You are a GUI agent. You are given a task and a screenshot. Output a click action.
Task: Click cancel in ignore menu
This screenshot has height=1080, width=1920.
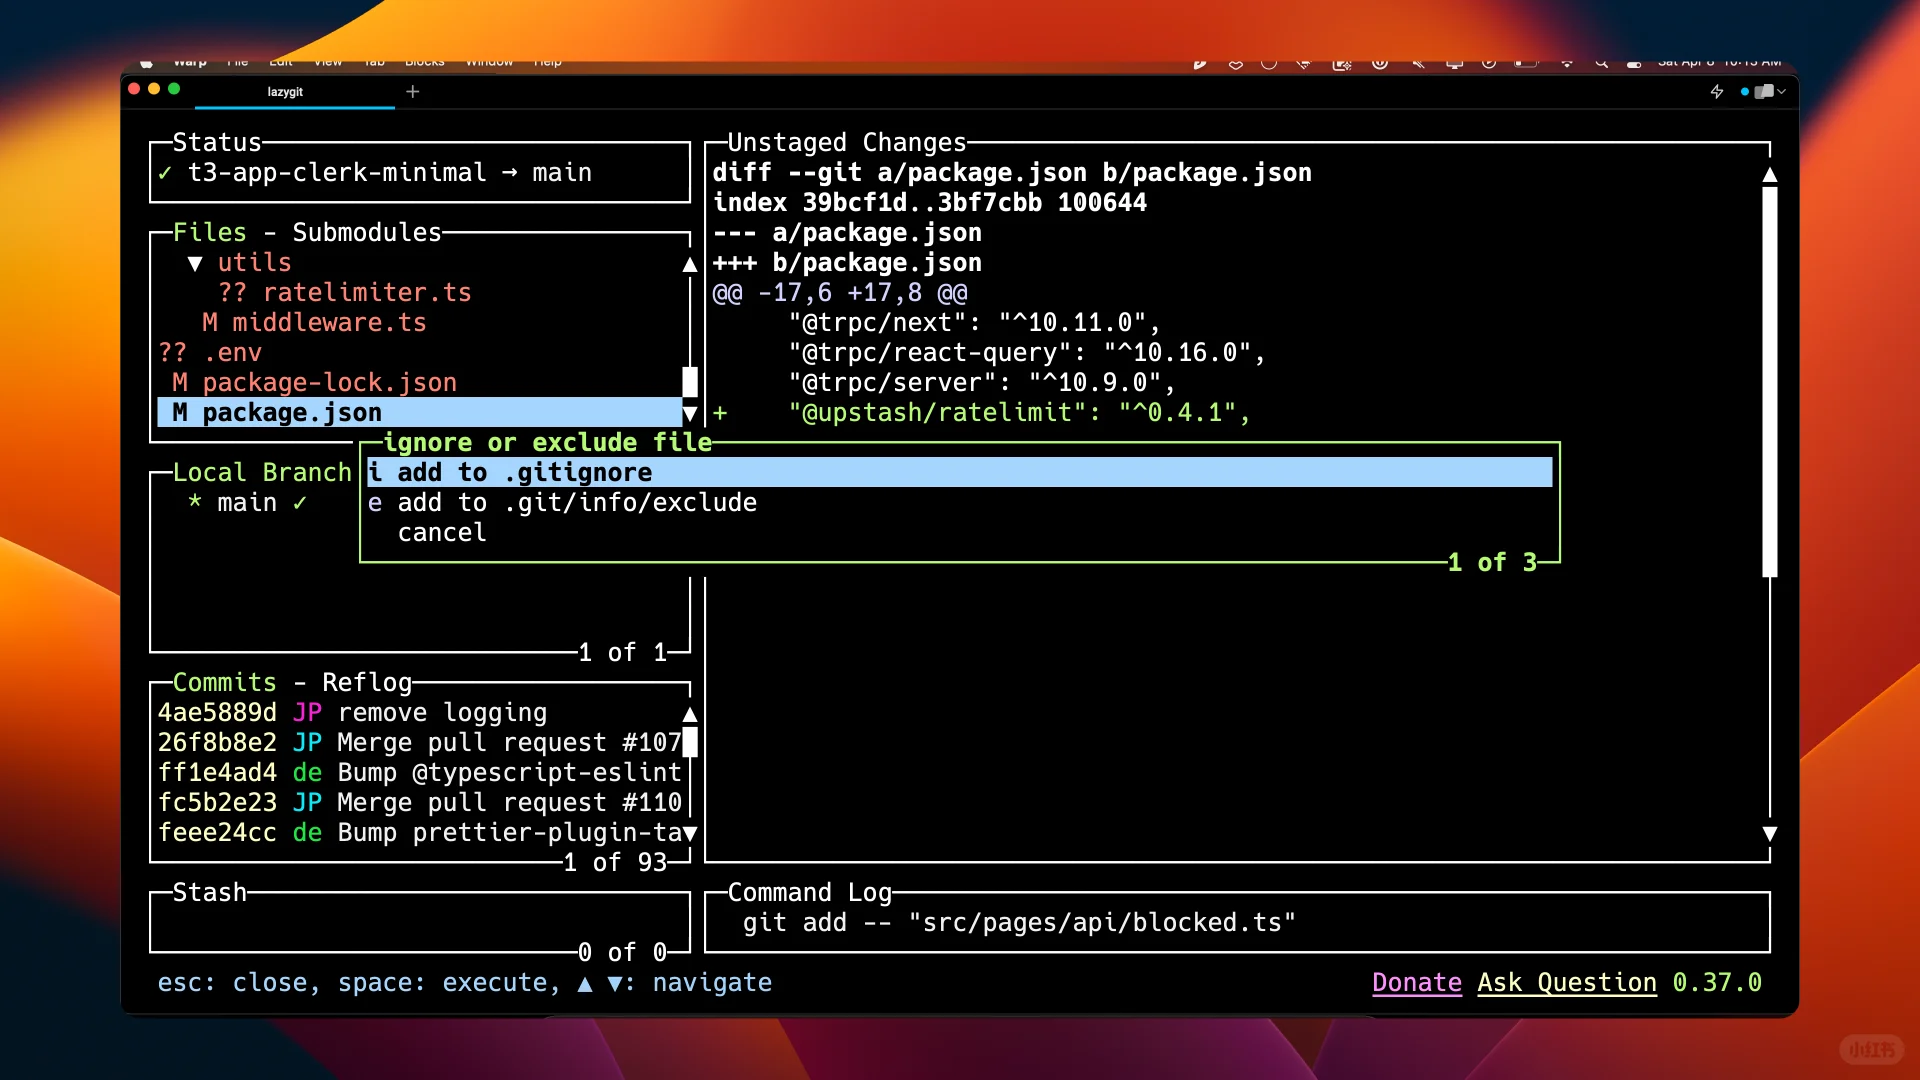point(442,532)
